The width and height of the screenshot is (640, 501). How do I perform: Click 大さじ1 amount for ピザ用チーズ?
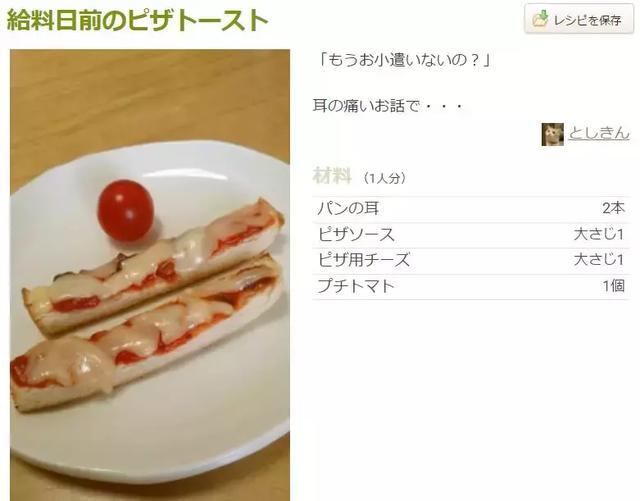click(x=599, y=260)
